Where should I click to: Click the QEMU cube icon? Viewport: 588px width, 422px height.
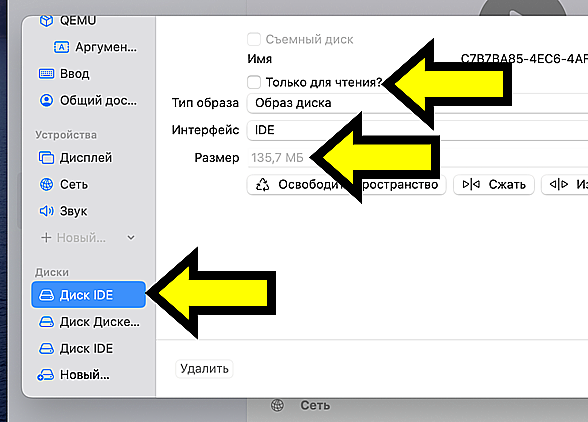46,20
